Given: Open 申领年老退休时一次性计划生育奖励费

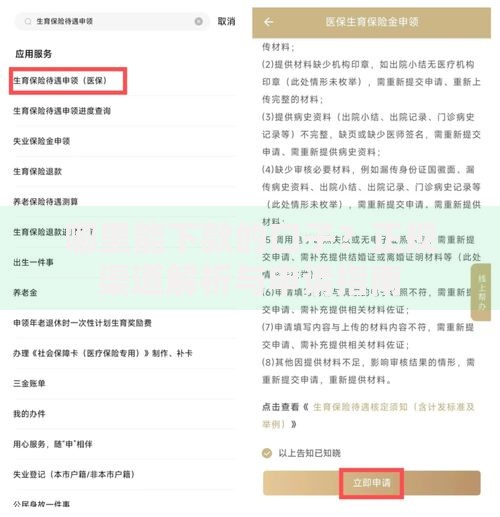Looking at the screenshot, I should point(82,323).
